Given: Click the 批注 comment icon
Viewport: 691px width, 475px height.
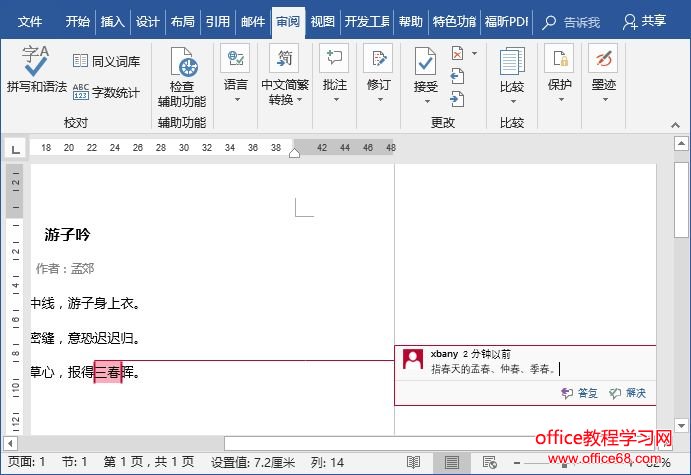Looking at the screenshot, I should click(334, 58).
